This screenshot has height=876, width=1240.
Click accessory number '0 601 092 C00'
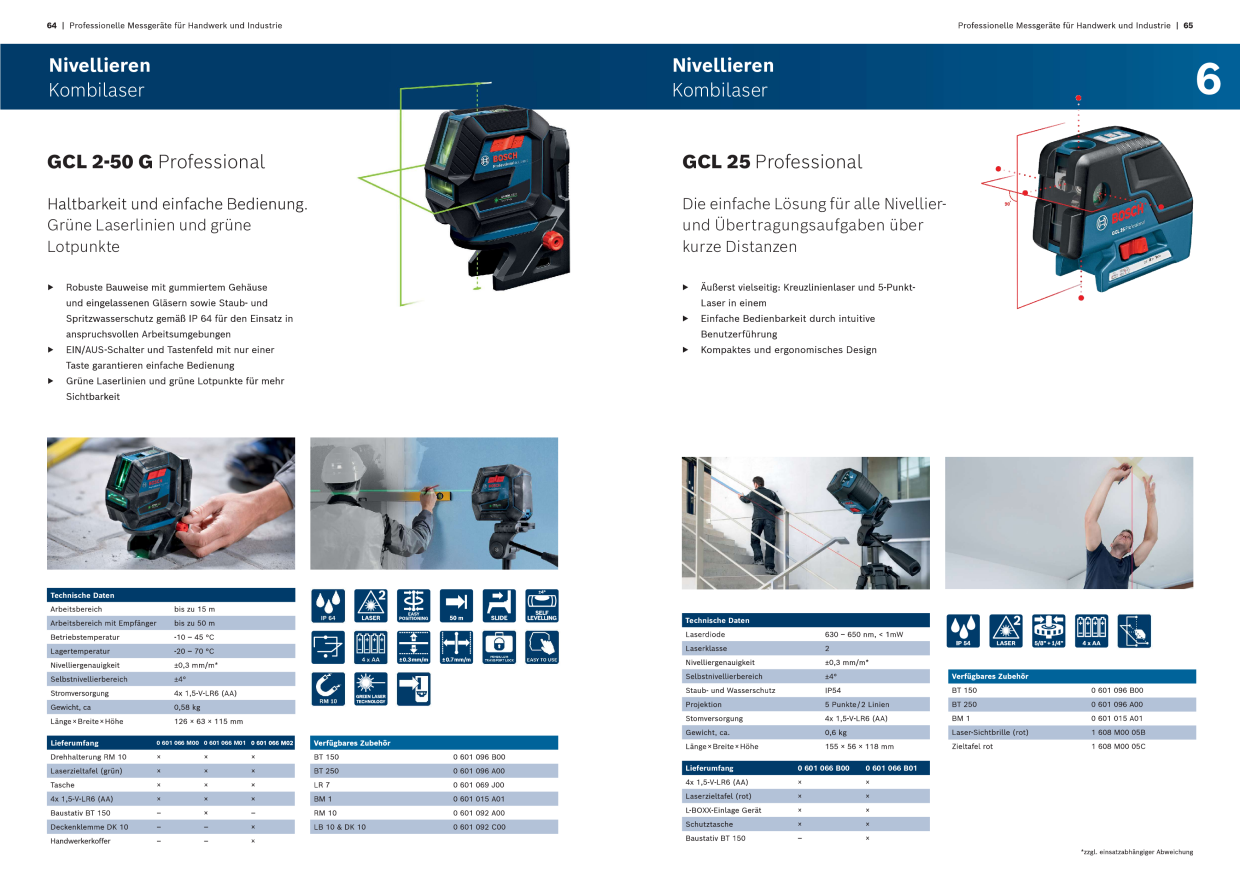tap(479, 827)
